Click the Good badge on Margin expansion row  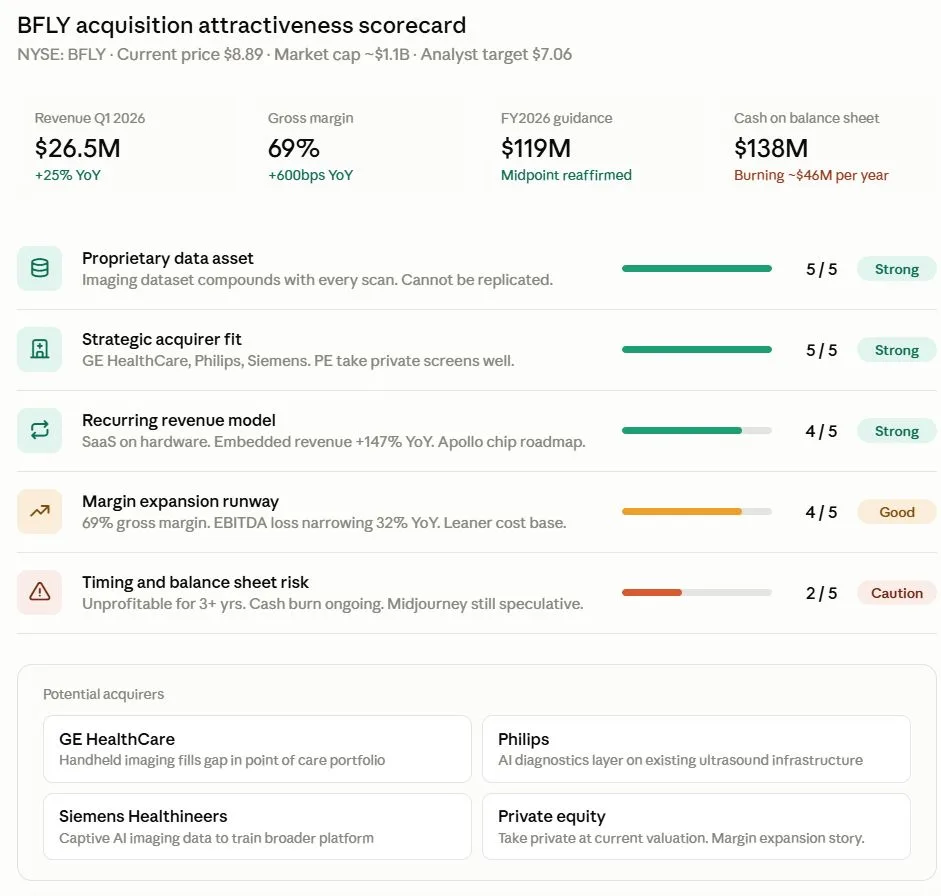[897, 512]
